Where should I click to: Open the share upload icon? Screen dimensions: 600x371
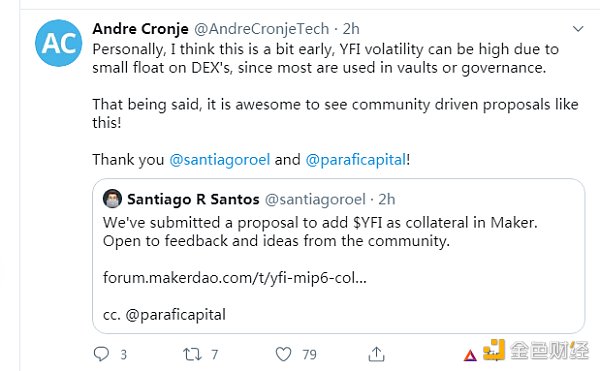coord(376,354)
